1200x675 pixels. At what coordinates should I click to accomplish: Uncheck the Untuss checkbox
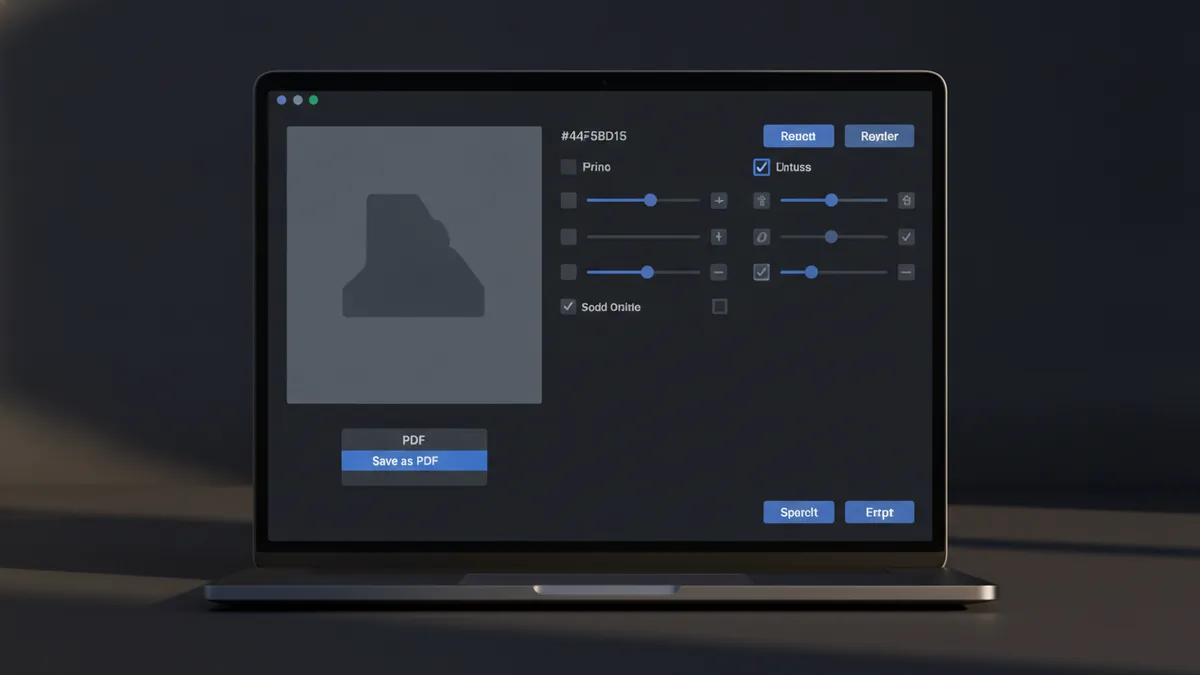[761, 167]
